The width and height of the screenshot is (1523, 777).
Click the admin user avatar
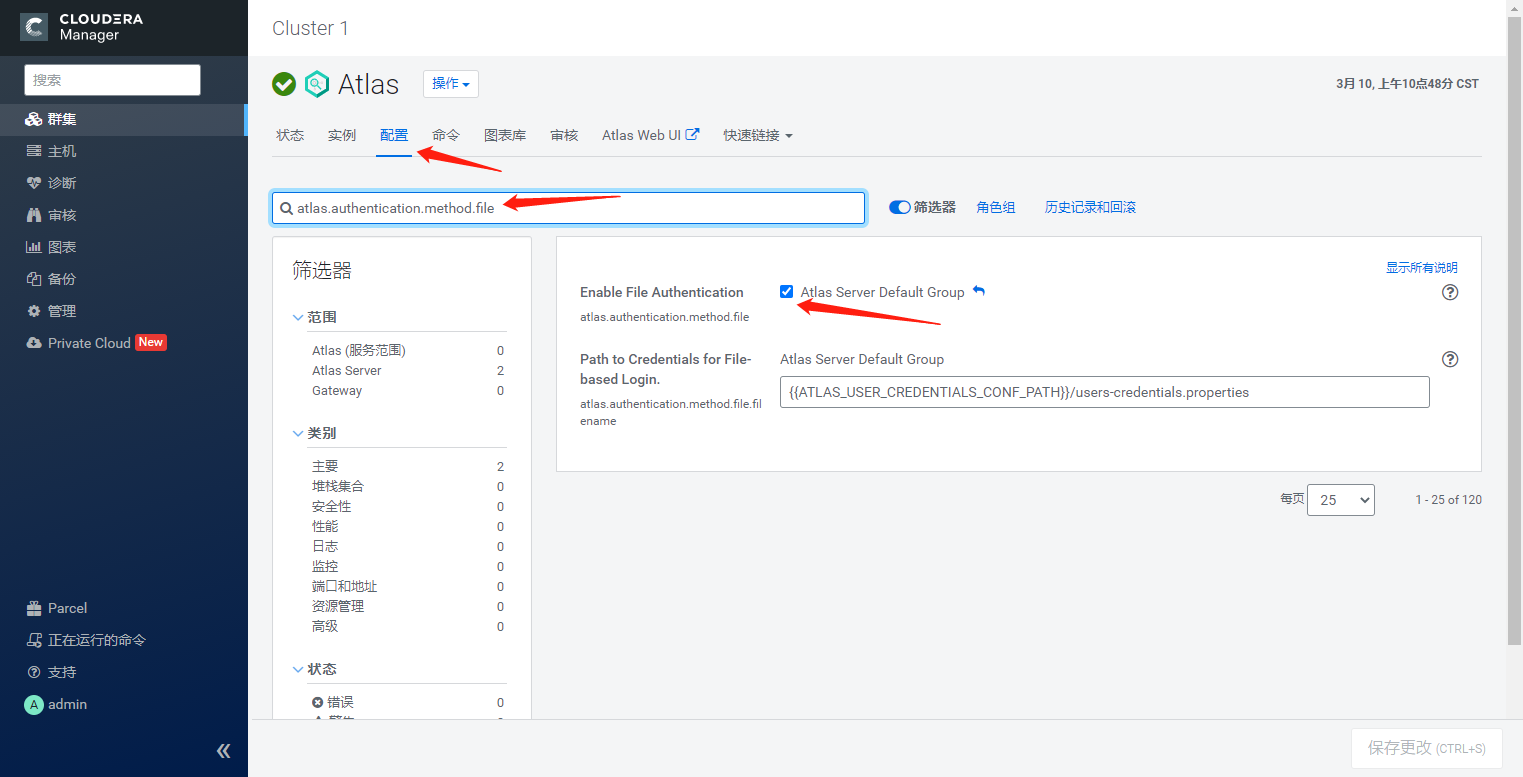pyautogui.click(x=34, y=704)
